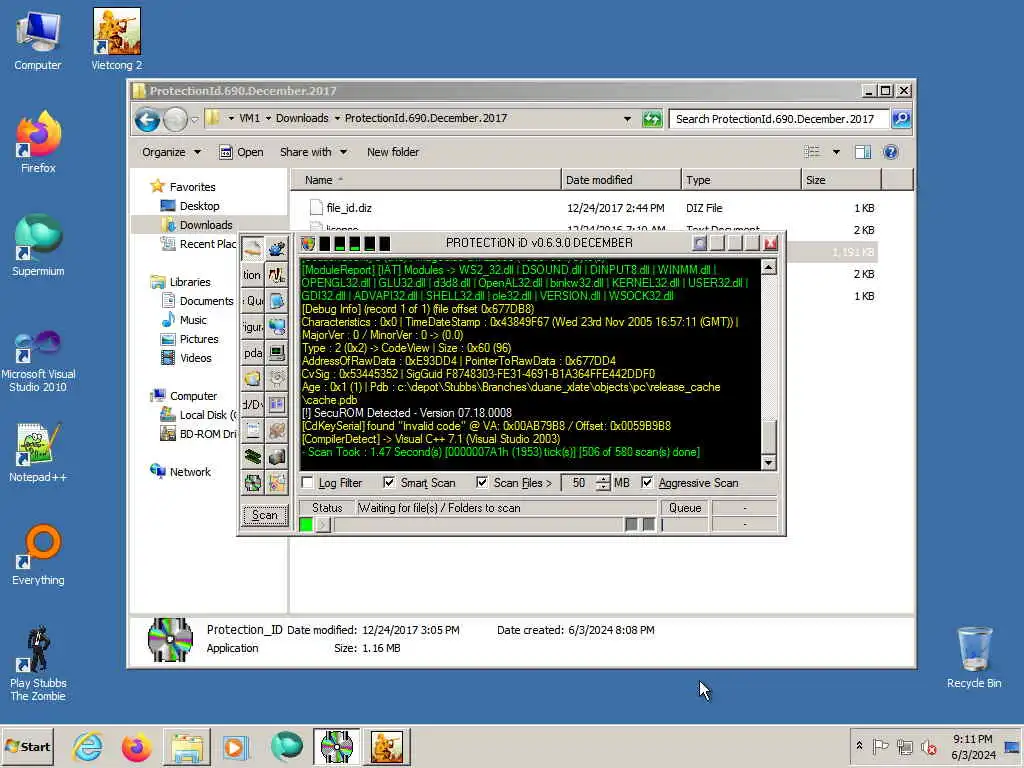This screenshot has height=768, width=1024.
Task: Click New folder in the Explorer toolbar
Action: [x=392, y=152]
